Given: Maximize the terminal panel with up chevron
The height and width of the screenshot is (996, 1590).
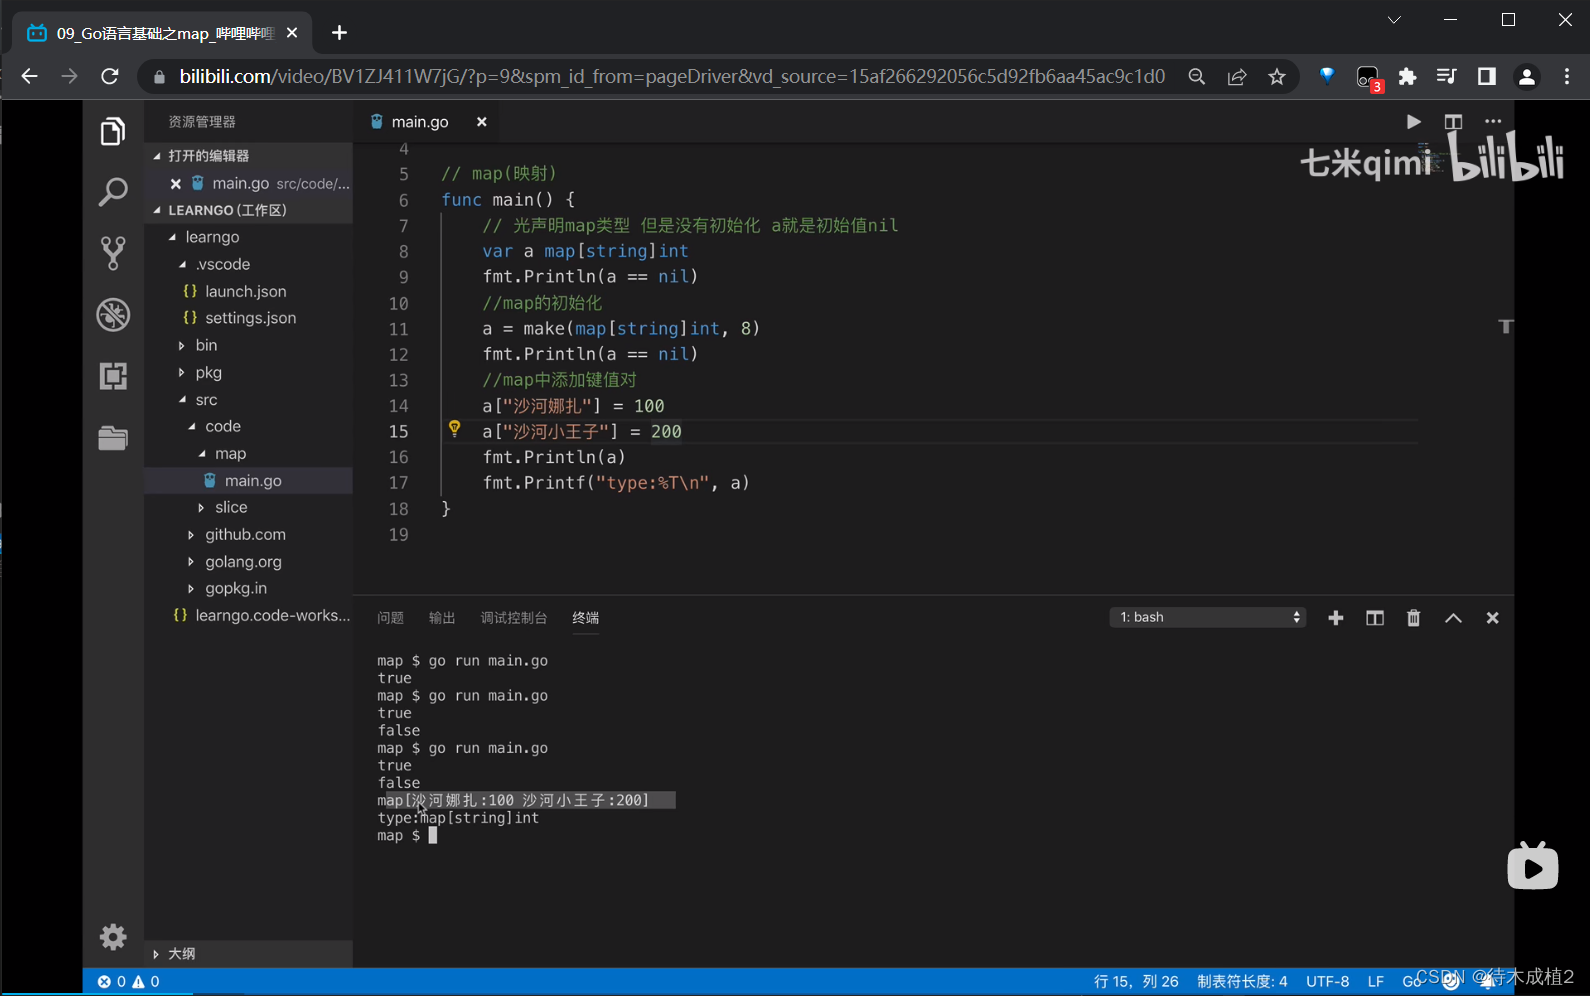Looking at the screenshot, I should coord(1453,618).
